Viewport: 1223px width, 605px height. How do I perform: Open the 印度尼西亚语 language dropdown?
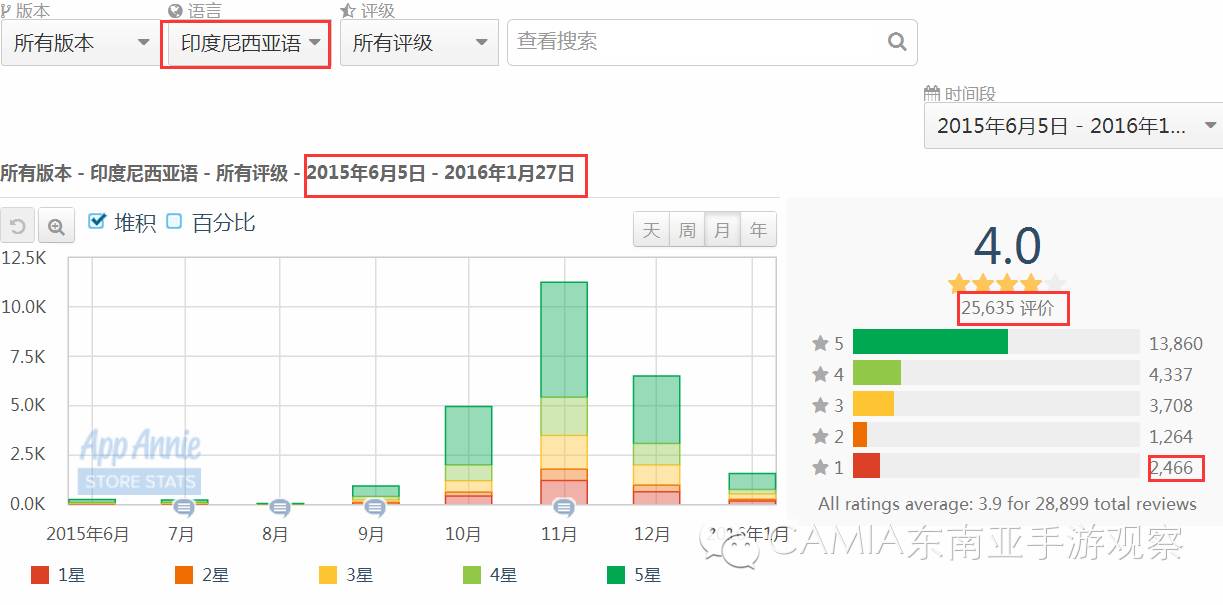point(248,43)
